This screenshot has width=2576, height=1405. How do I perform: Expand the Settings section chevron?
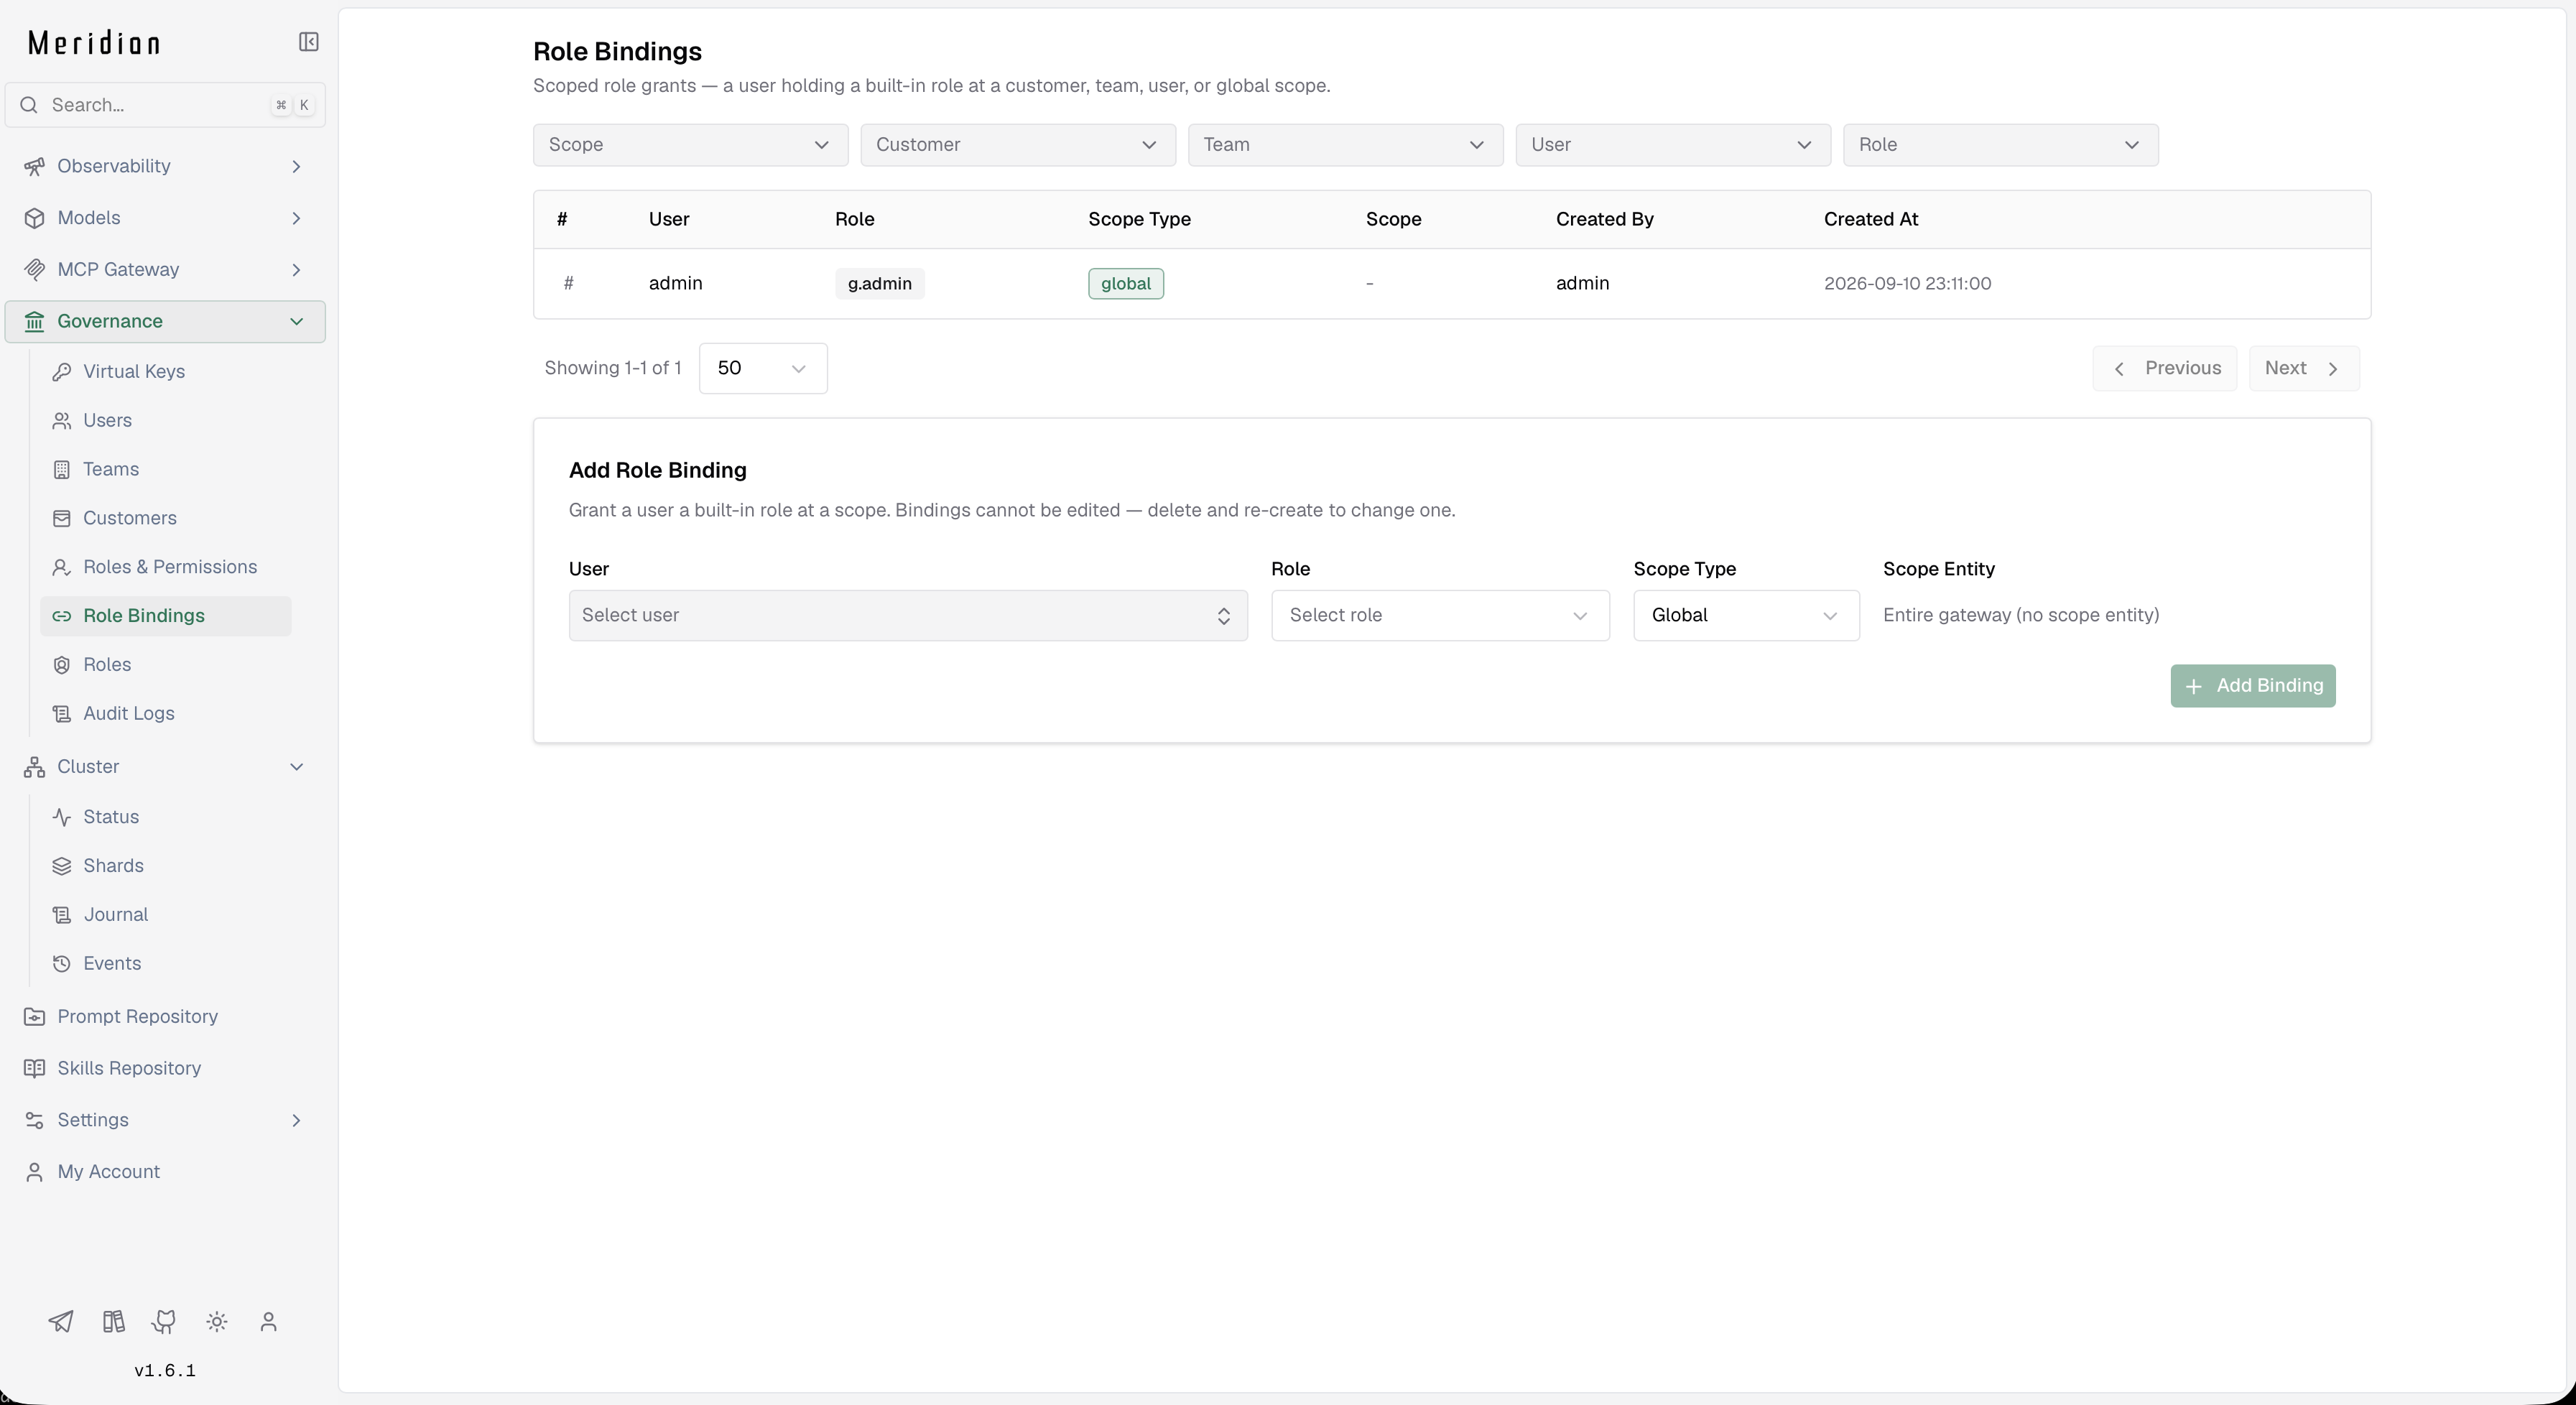click(x=296, y=1120)
